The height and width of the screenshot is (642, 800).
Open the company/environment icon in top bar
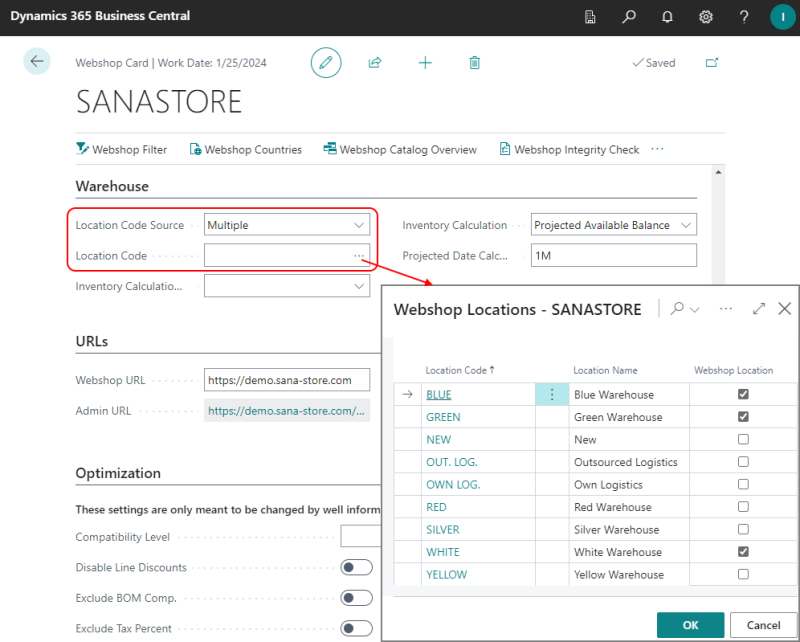coord(590,17)
